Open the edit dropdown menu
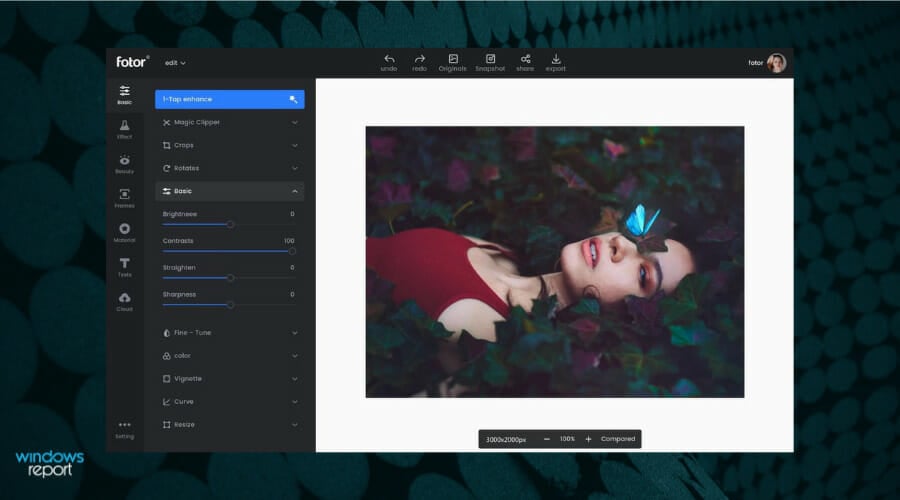The height and width of the screenshot is (500, 900). pos(175,63)
